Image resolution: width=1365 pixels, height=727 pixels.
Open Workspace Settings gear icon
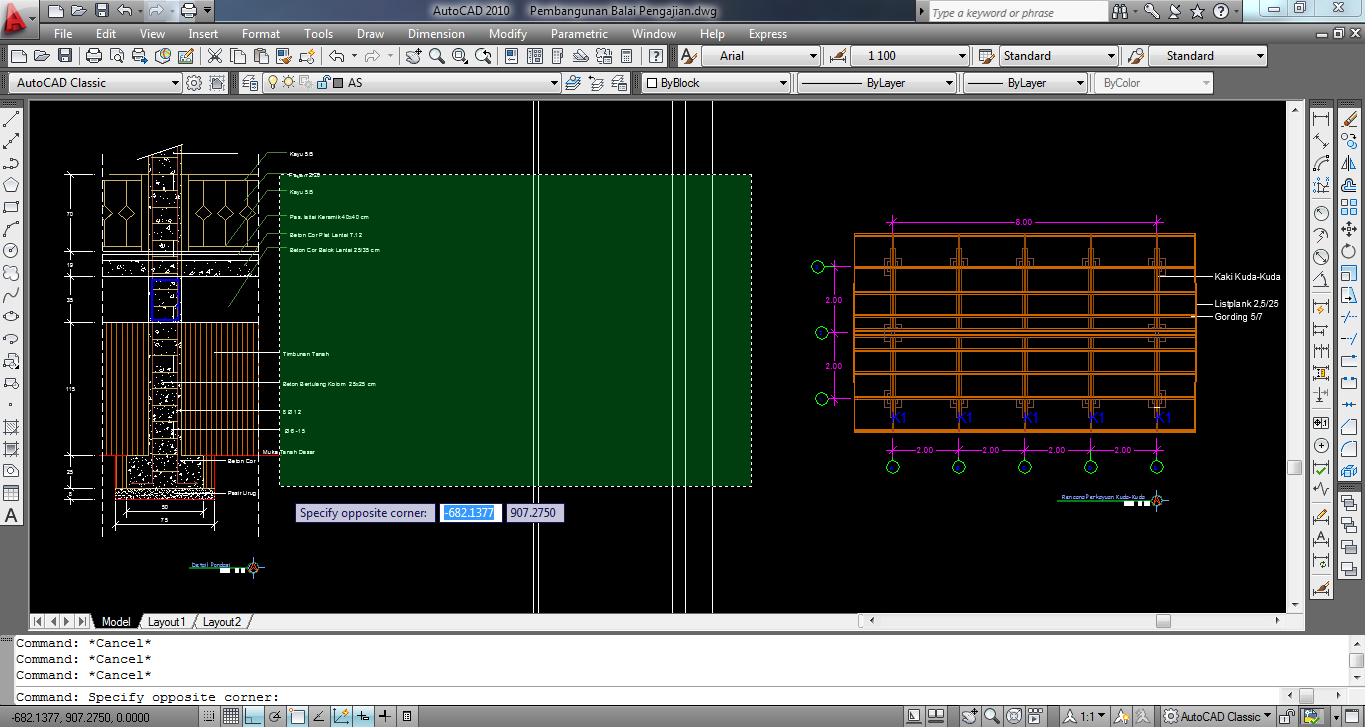point(194,83)
